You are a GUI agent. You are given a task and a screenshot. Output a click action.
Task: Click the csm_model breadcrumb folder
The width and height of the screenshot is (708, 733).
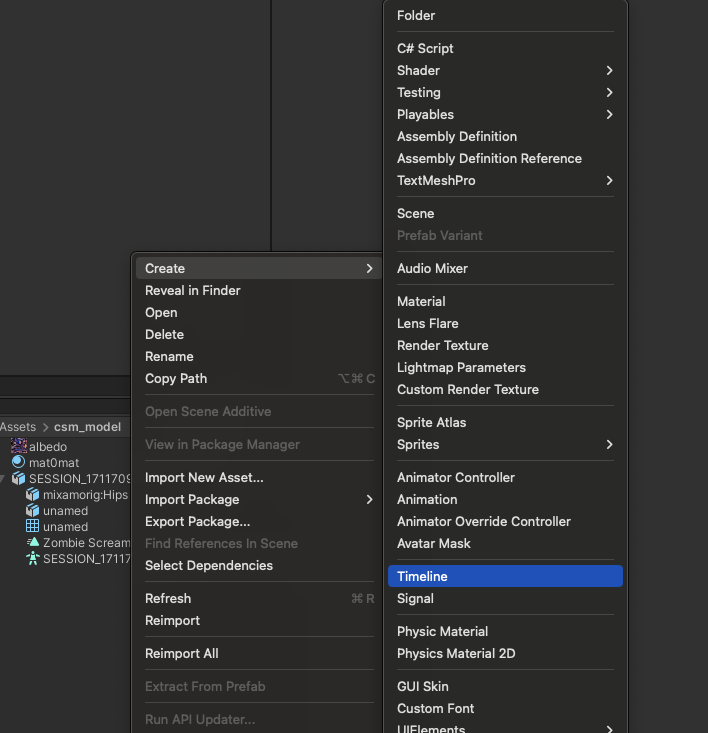coord(87,426)
